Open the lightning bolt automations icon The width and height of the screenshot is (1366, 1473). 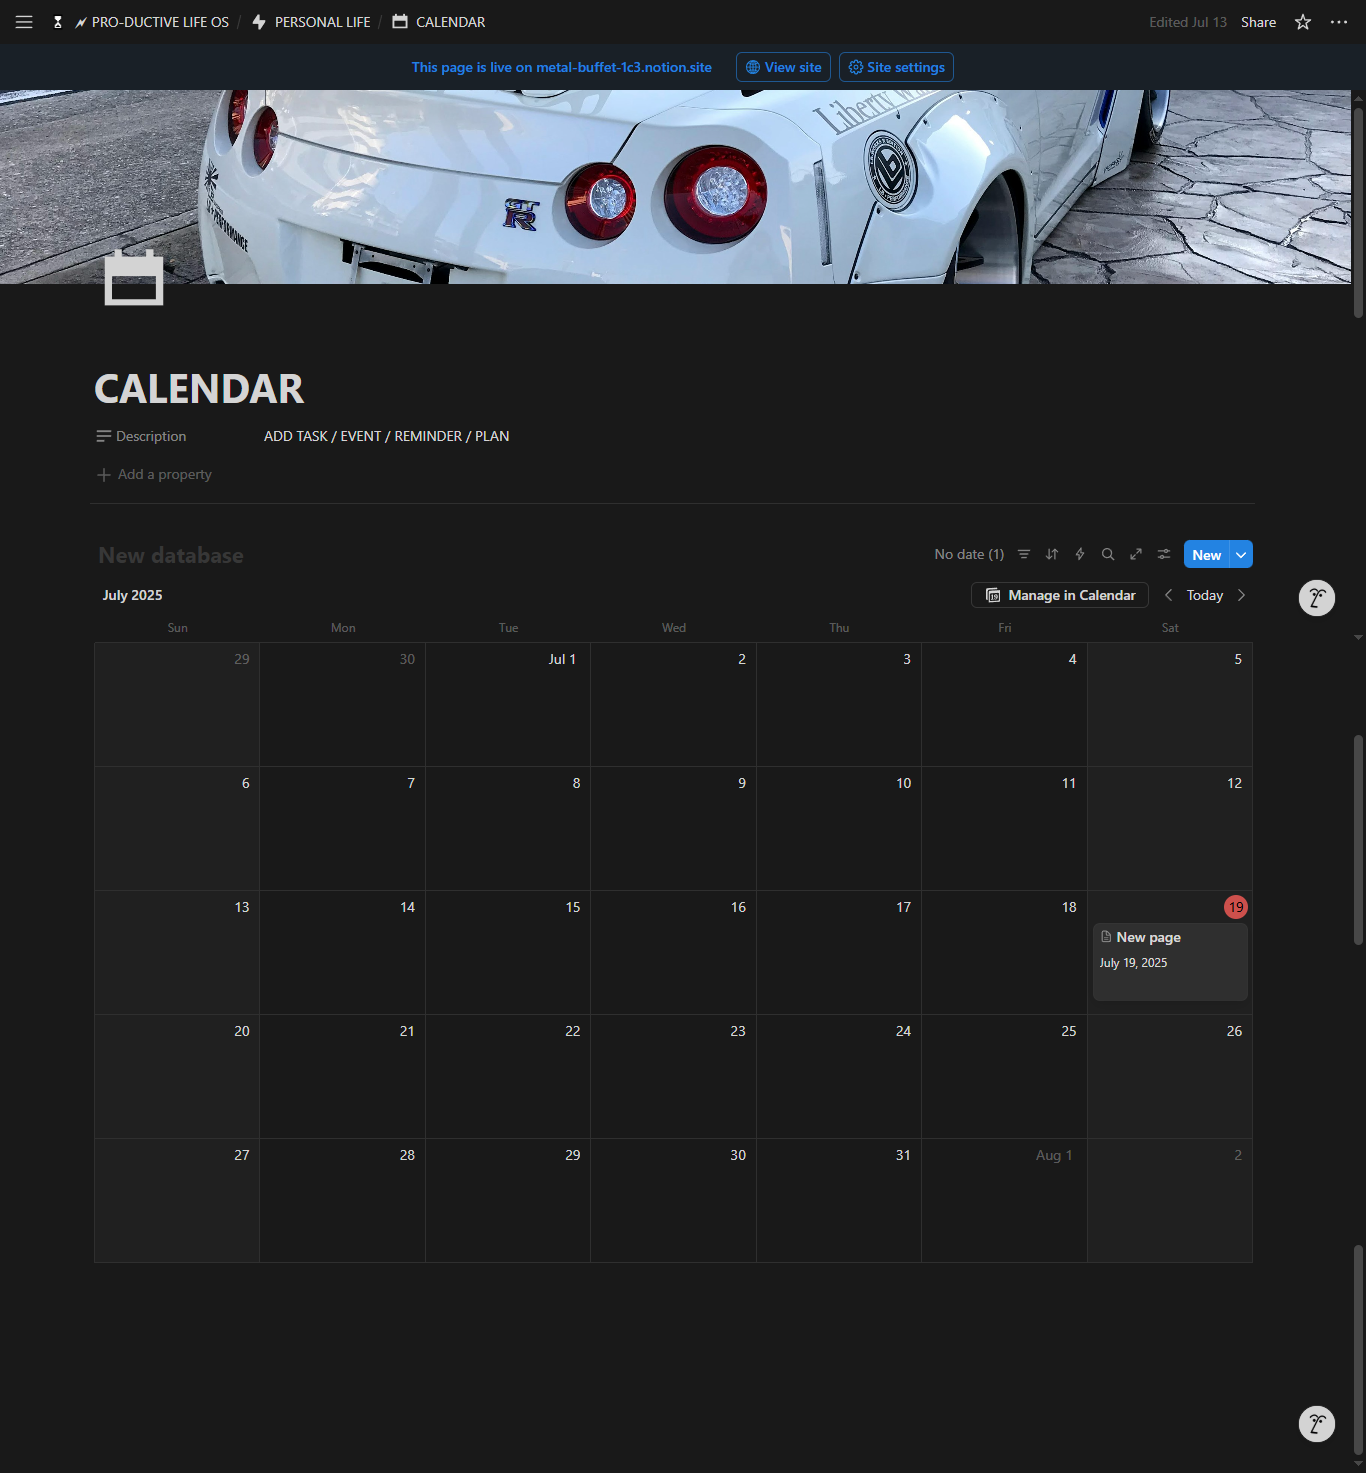tap(1080, 554)
